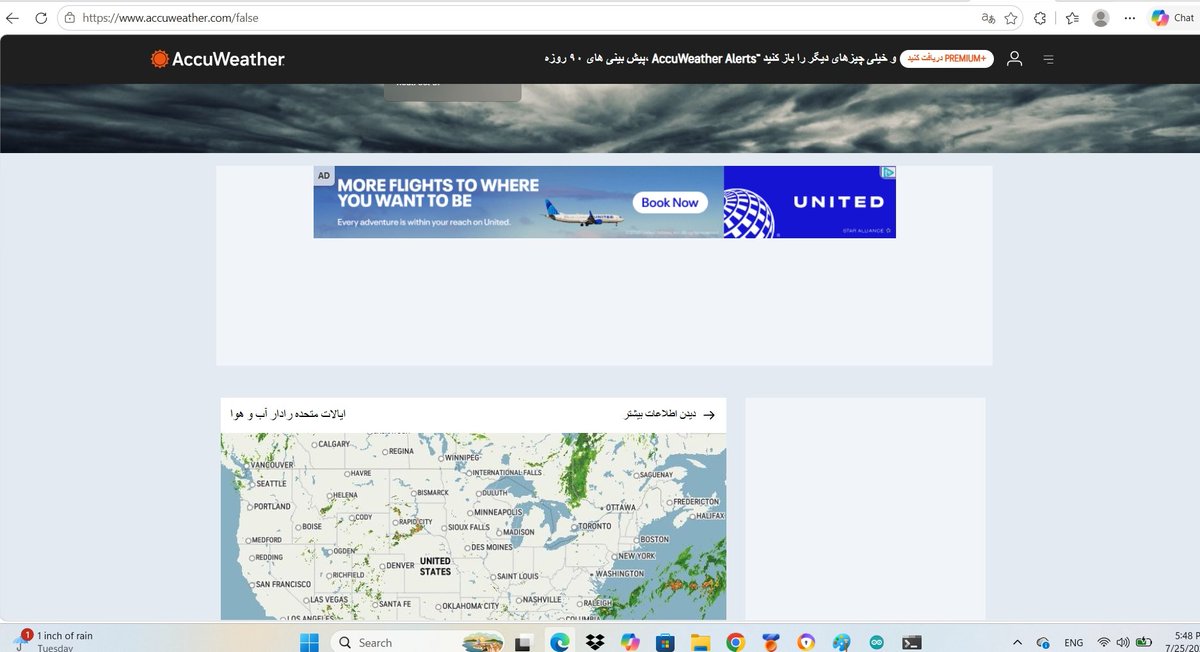Click 'MORE FLIGHTS TO WHERE YOU WANT TO BE' ad text
The height and width of the screenshot is (652, 1200).
click(438, 193)
